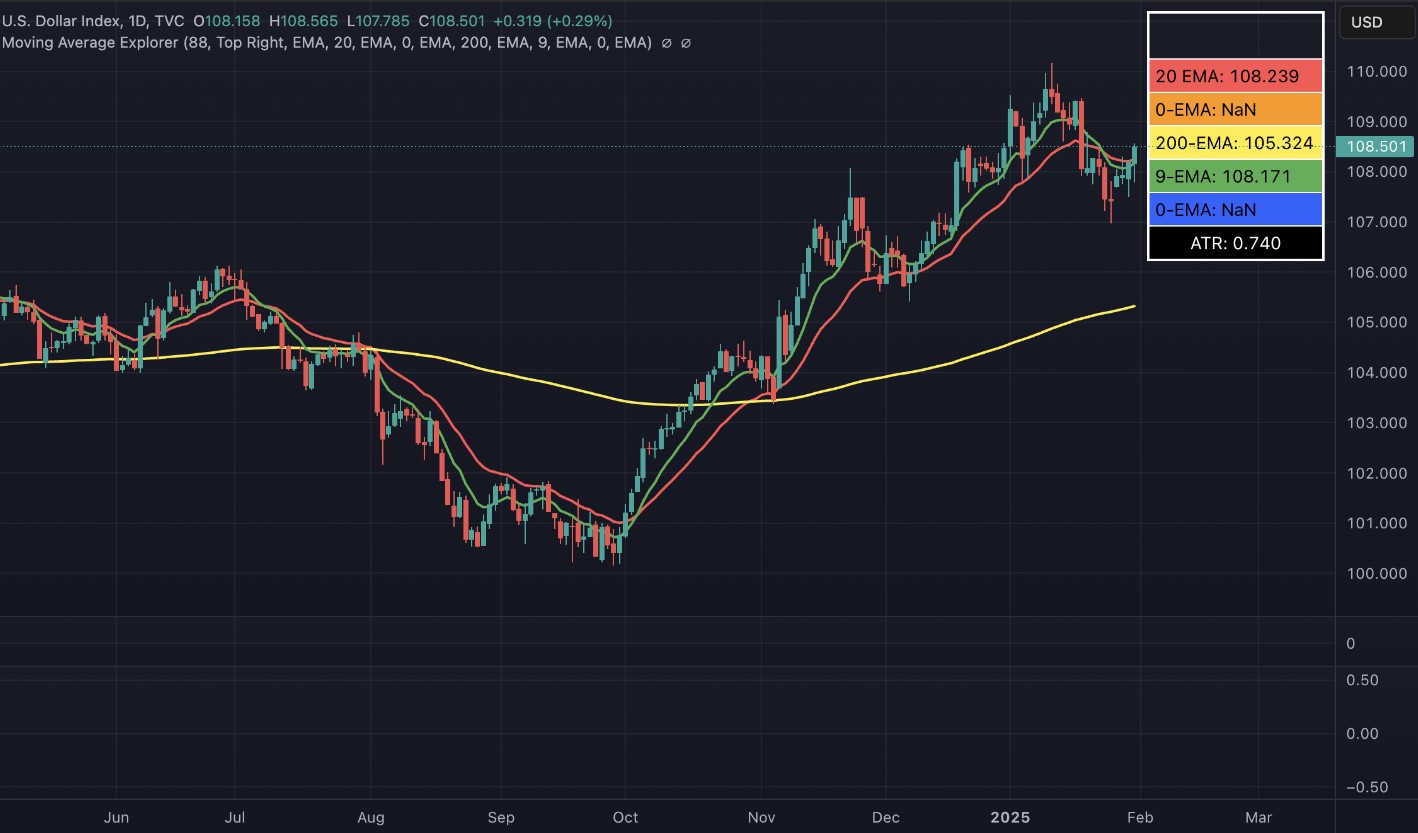Click the second ∅ icon in the indicator legend
1418x833 pixels.
tap(686, 43)
